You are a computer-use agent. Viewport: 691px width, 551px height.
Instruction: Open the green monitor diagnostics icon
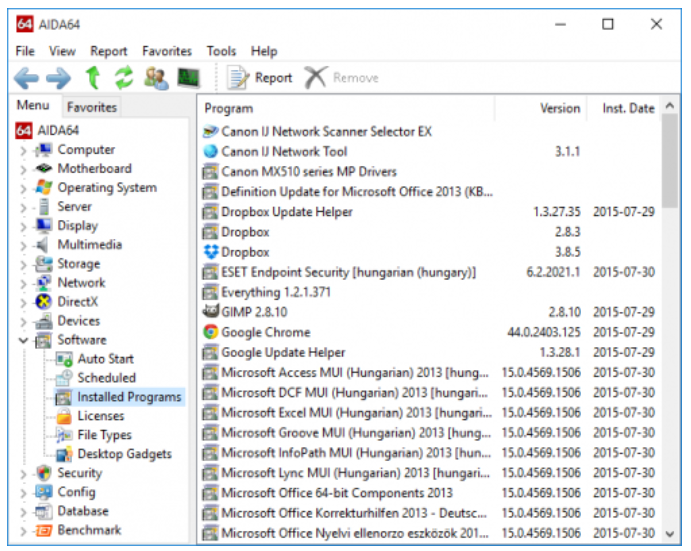189,78
